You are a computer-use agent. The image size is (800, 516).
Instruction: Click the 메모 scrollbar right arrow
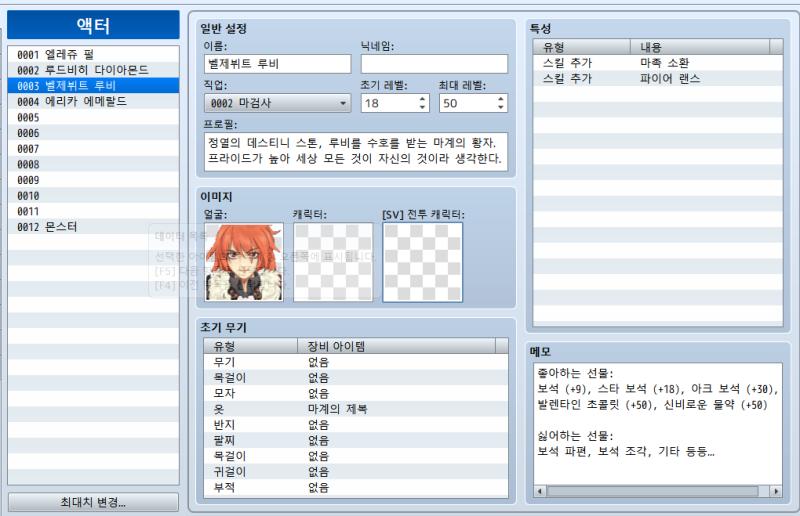click(776, 491)
